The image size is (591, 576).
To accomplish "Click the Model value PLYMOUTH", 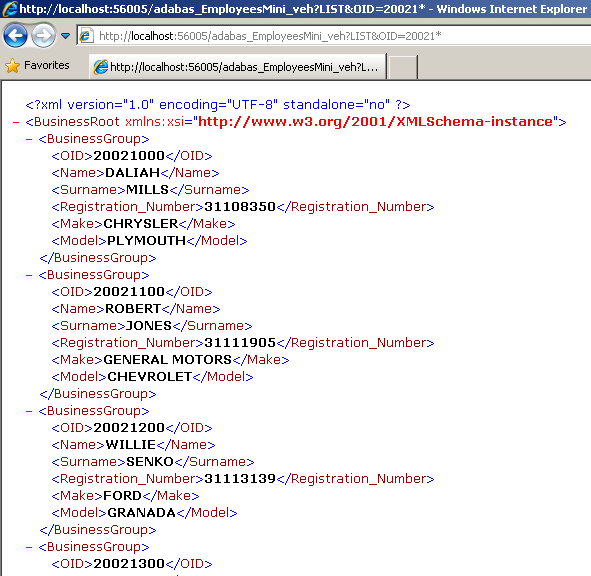I will click(146, 241).
